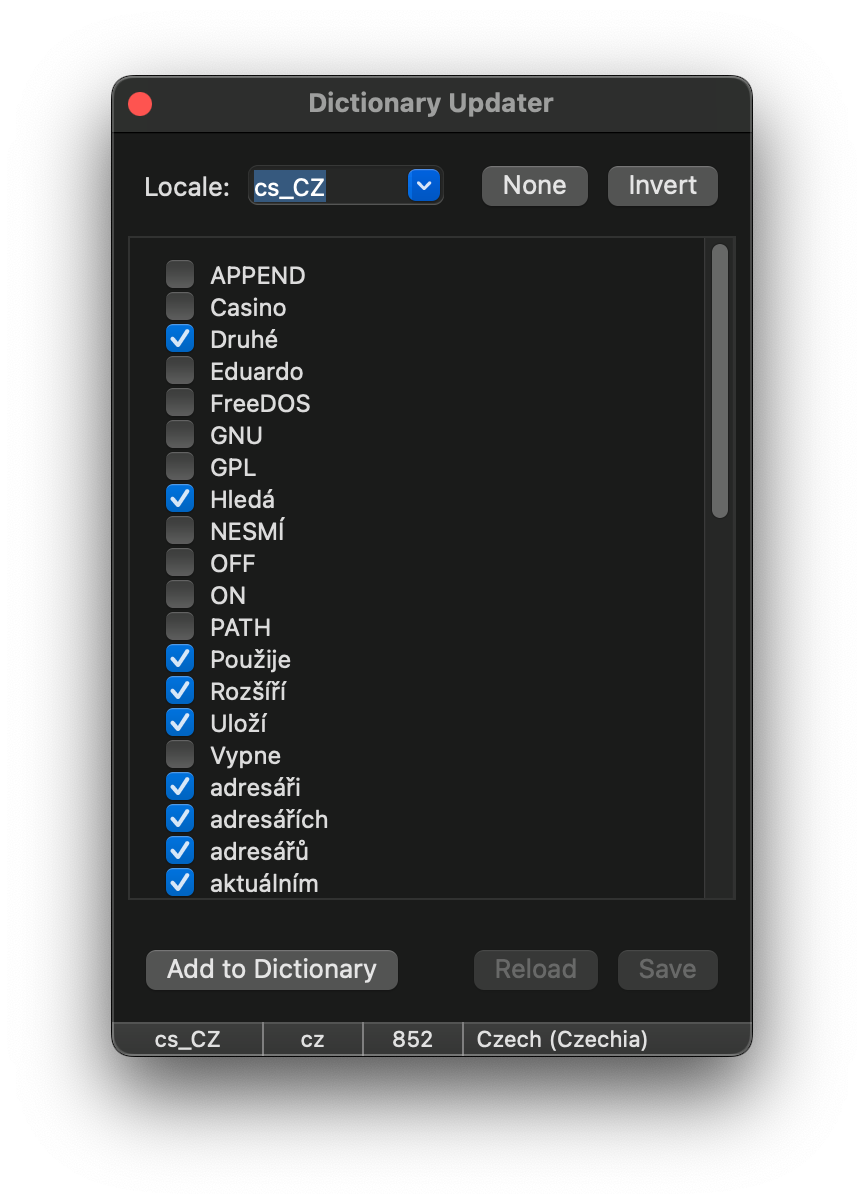Uncheck the Hledá checkbox
This screenshot has height=1204, width=864.
180,499
